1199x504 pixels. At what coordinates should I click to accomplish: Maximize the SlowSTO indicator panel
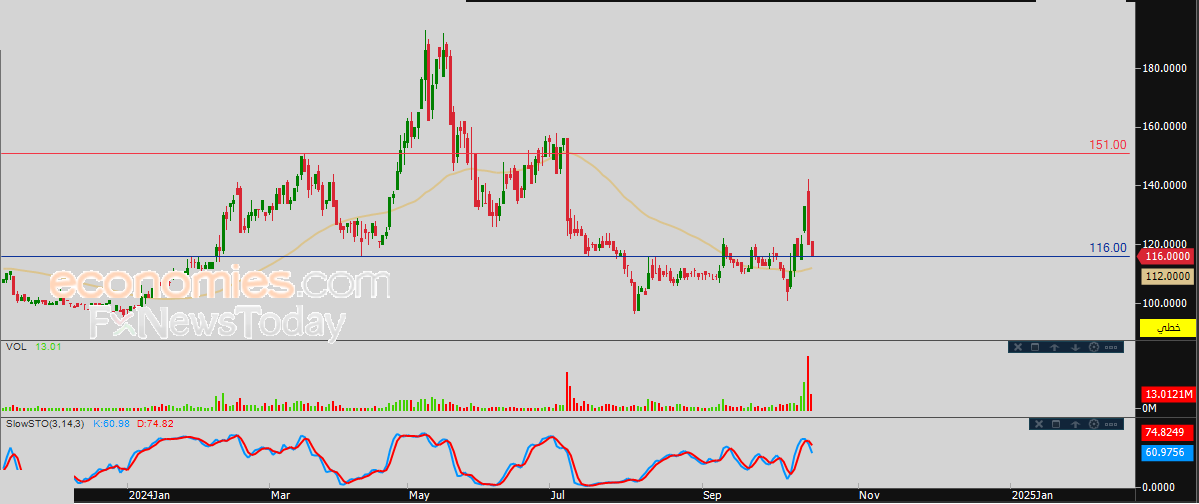1056,424
